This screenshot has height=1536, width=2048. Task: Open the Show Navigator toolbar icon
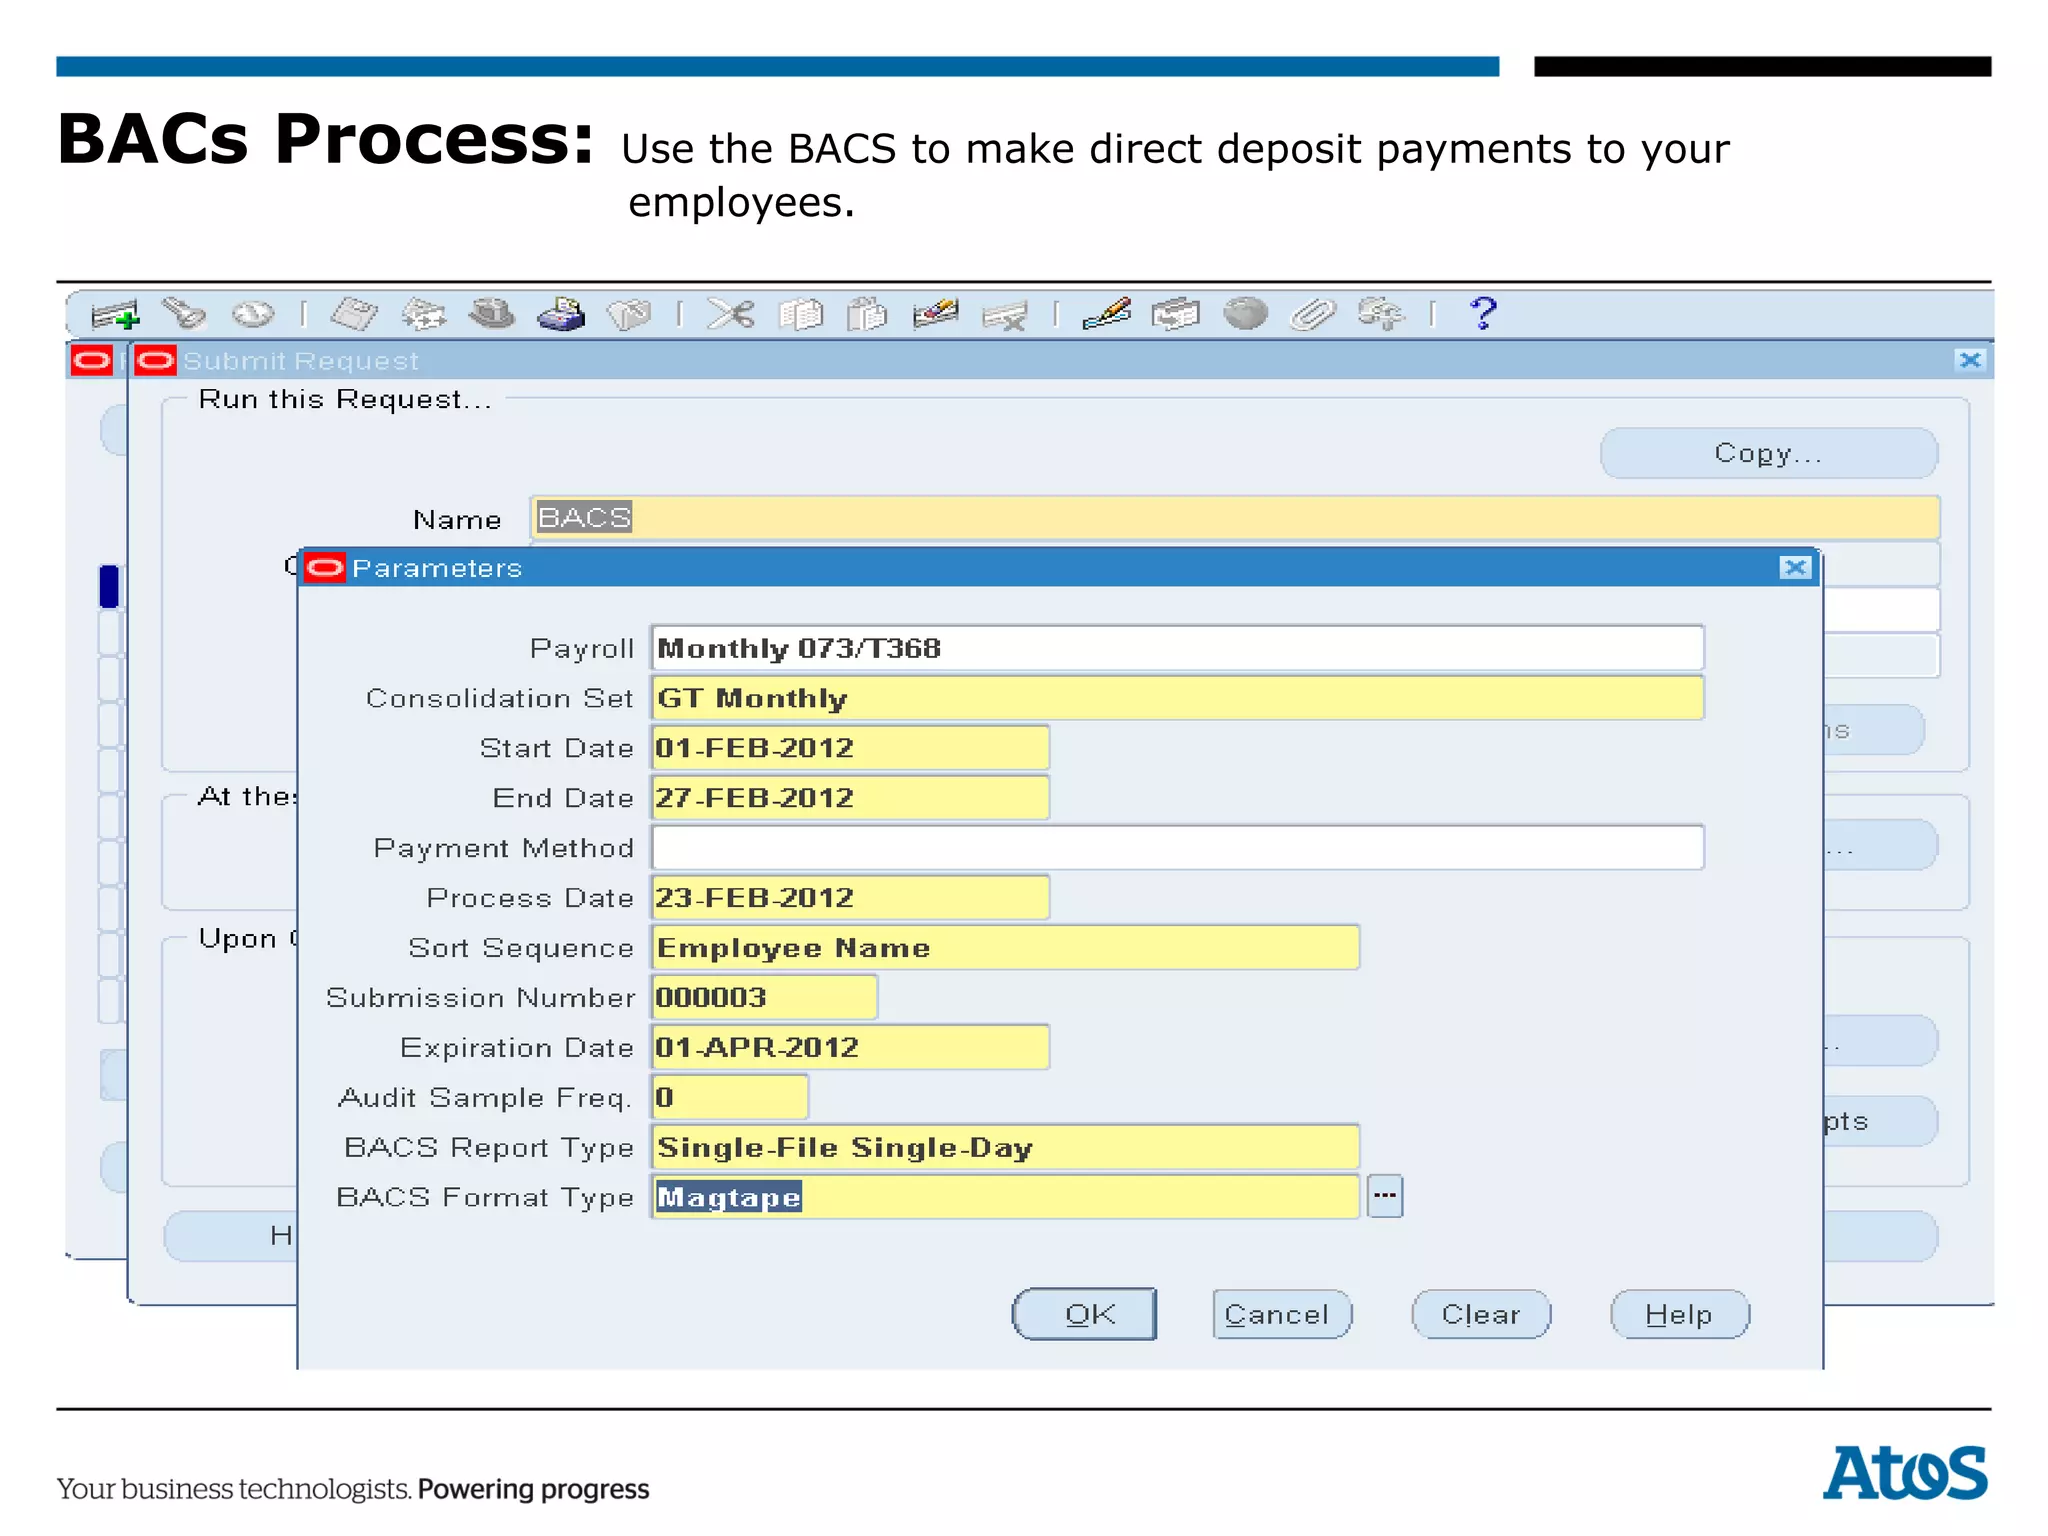(x=252, y=314)
